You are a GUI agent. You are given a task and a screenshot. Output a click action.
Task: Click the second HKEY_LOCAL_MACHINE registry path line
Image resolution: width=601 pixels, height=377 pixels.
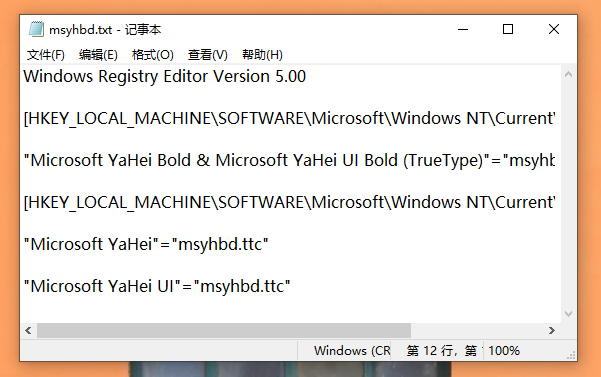coord(289,202)
